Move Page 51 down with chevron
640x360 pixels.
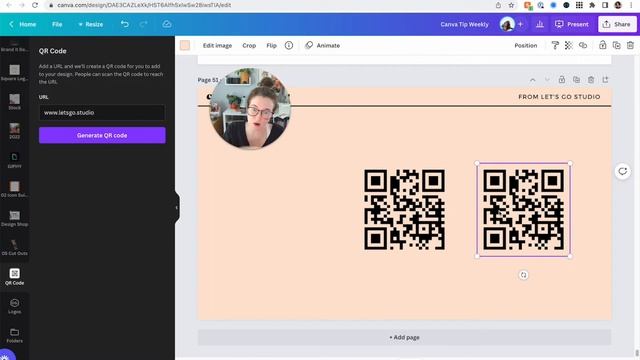(547, 80)
